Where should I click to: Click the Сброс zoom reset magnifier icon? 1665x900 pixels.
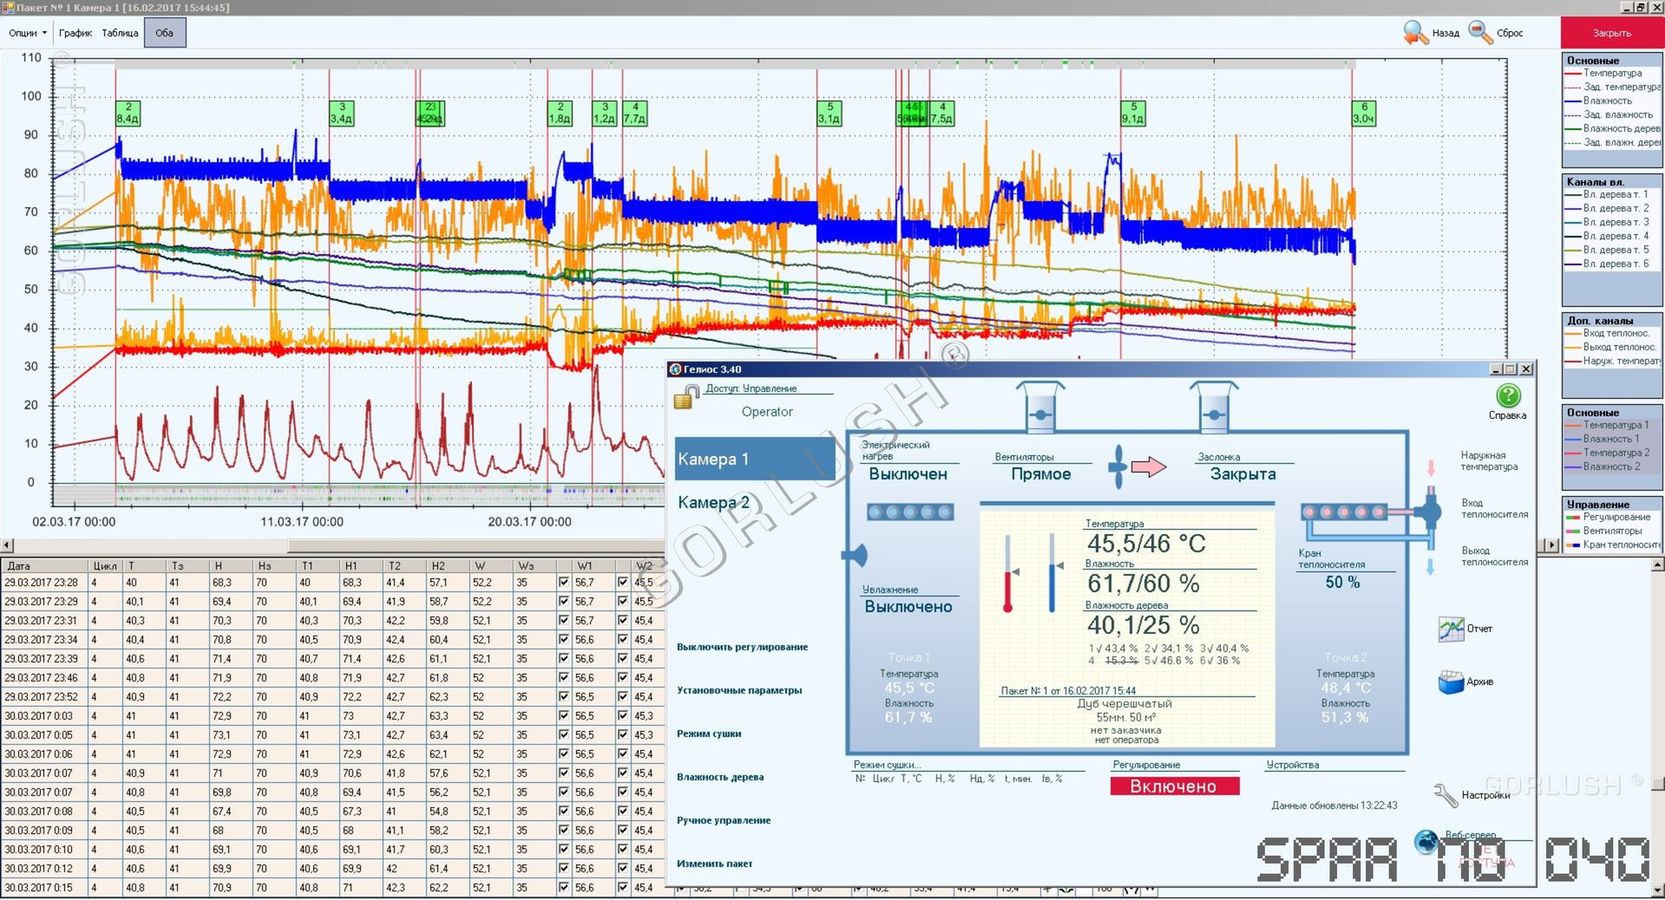(1480, 33)
